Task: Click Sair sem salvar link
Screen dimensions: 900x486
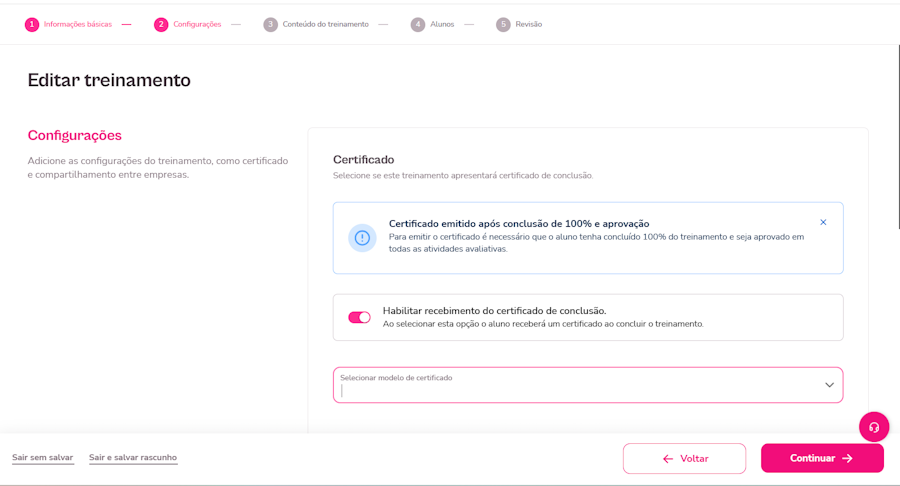Action: pos(42,457)
